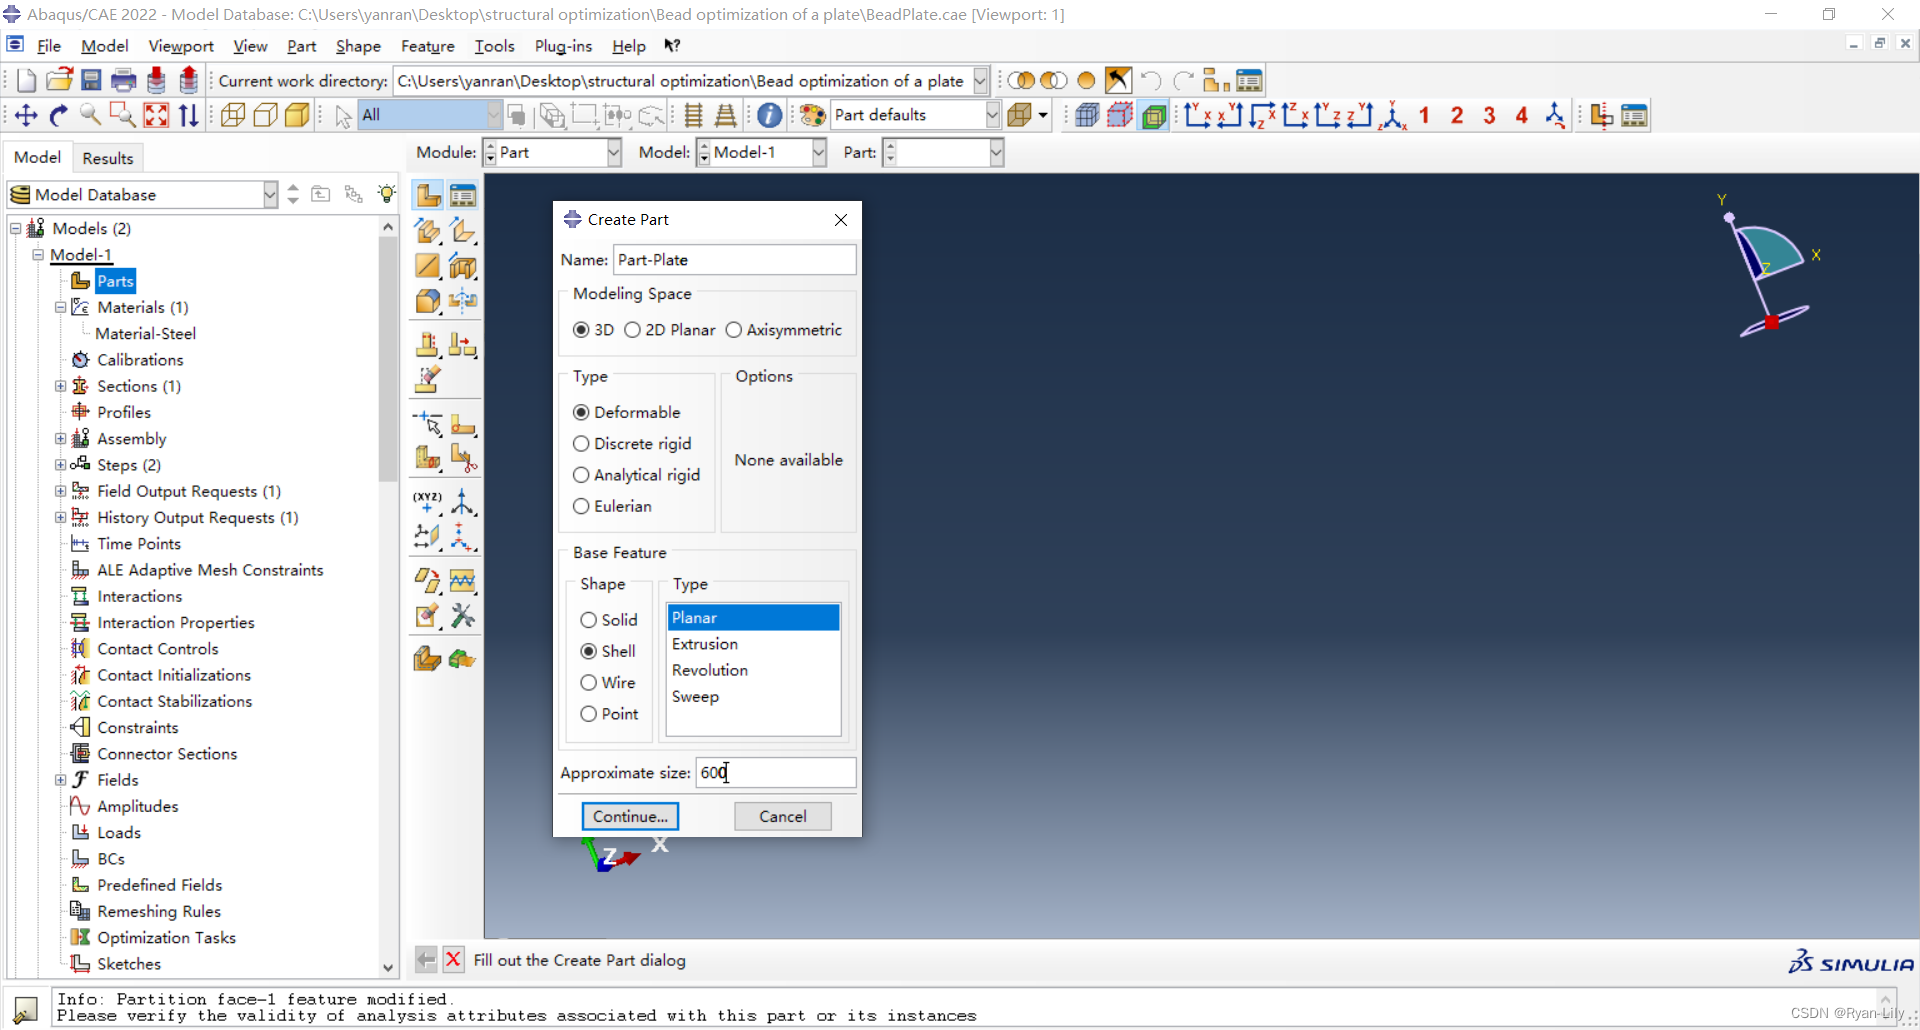Click the Approximate size input field
This screenshot has height=1030, width=1920.
(776, 772)
